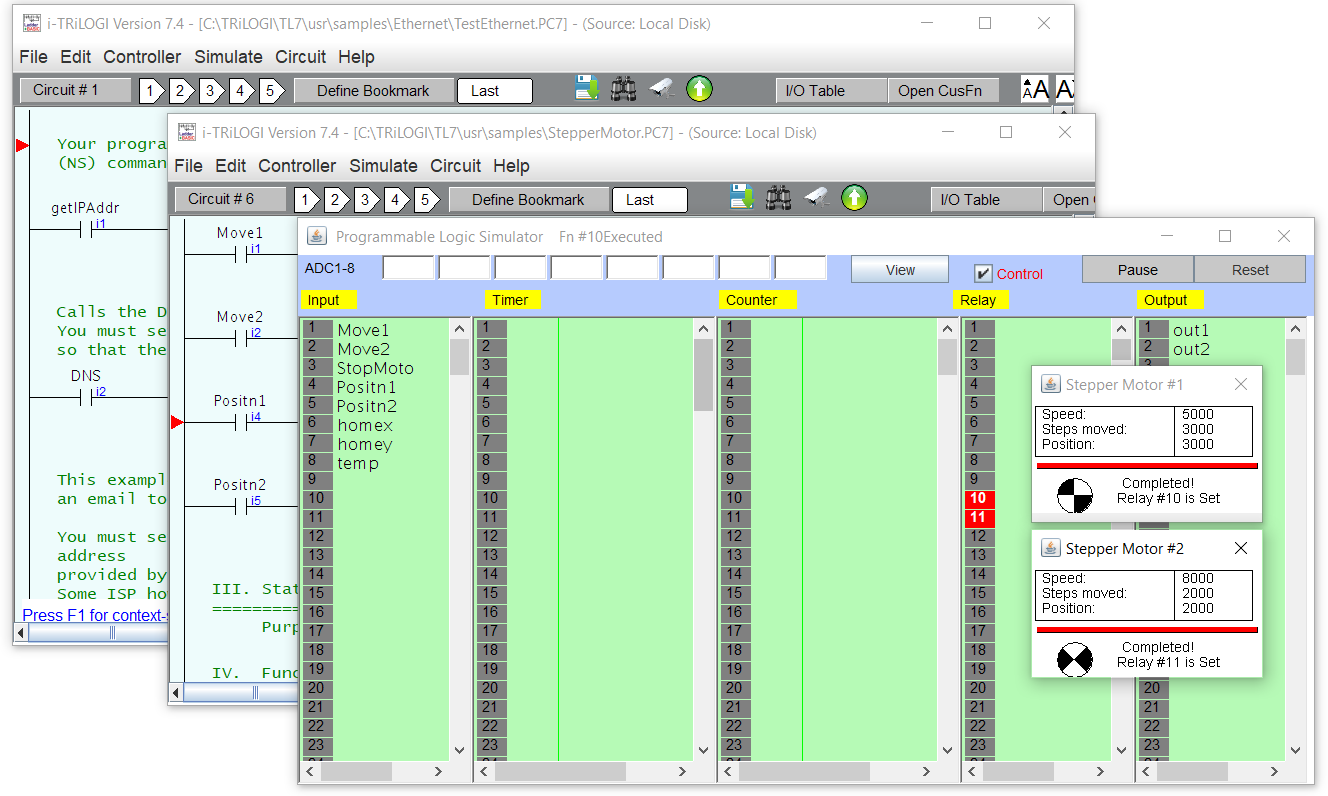
Task: Open Edit menu in TestEthernet window
Action: pos(75,57)
